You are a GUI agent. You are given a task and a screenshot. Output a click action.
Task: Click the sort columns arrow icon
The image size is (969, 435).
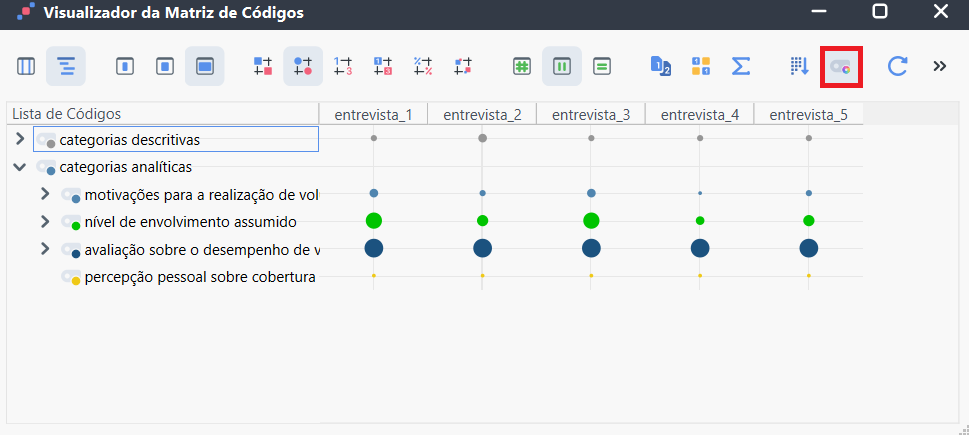(800, 66)
